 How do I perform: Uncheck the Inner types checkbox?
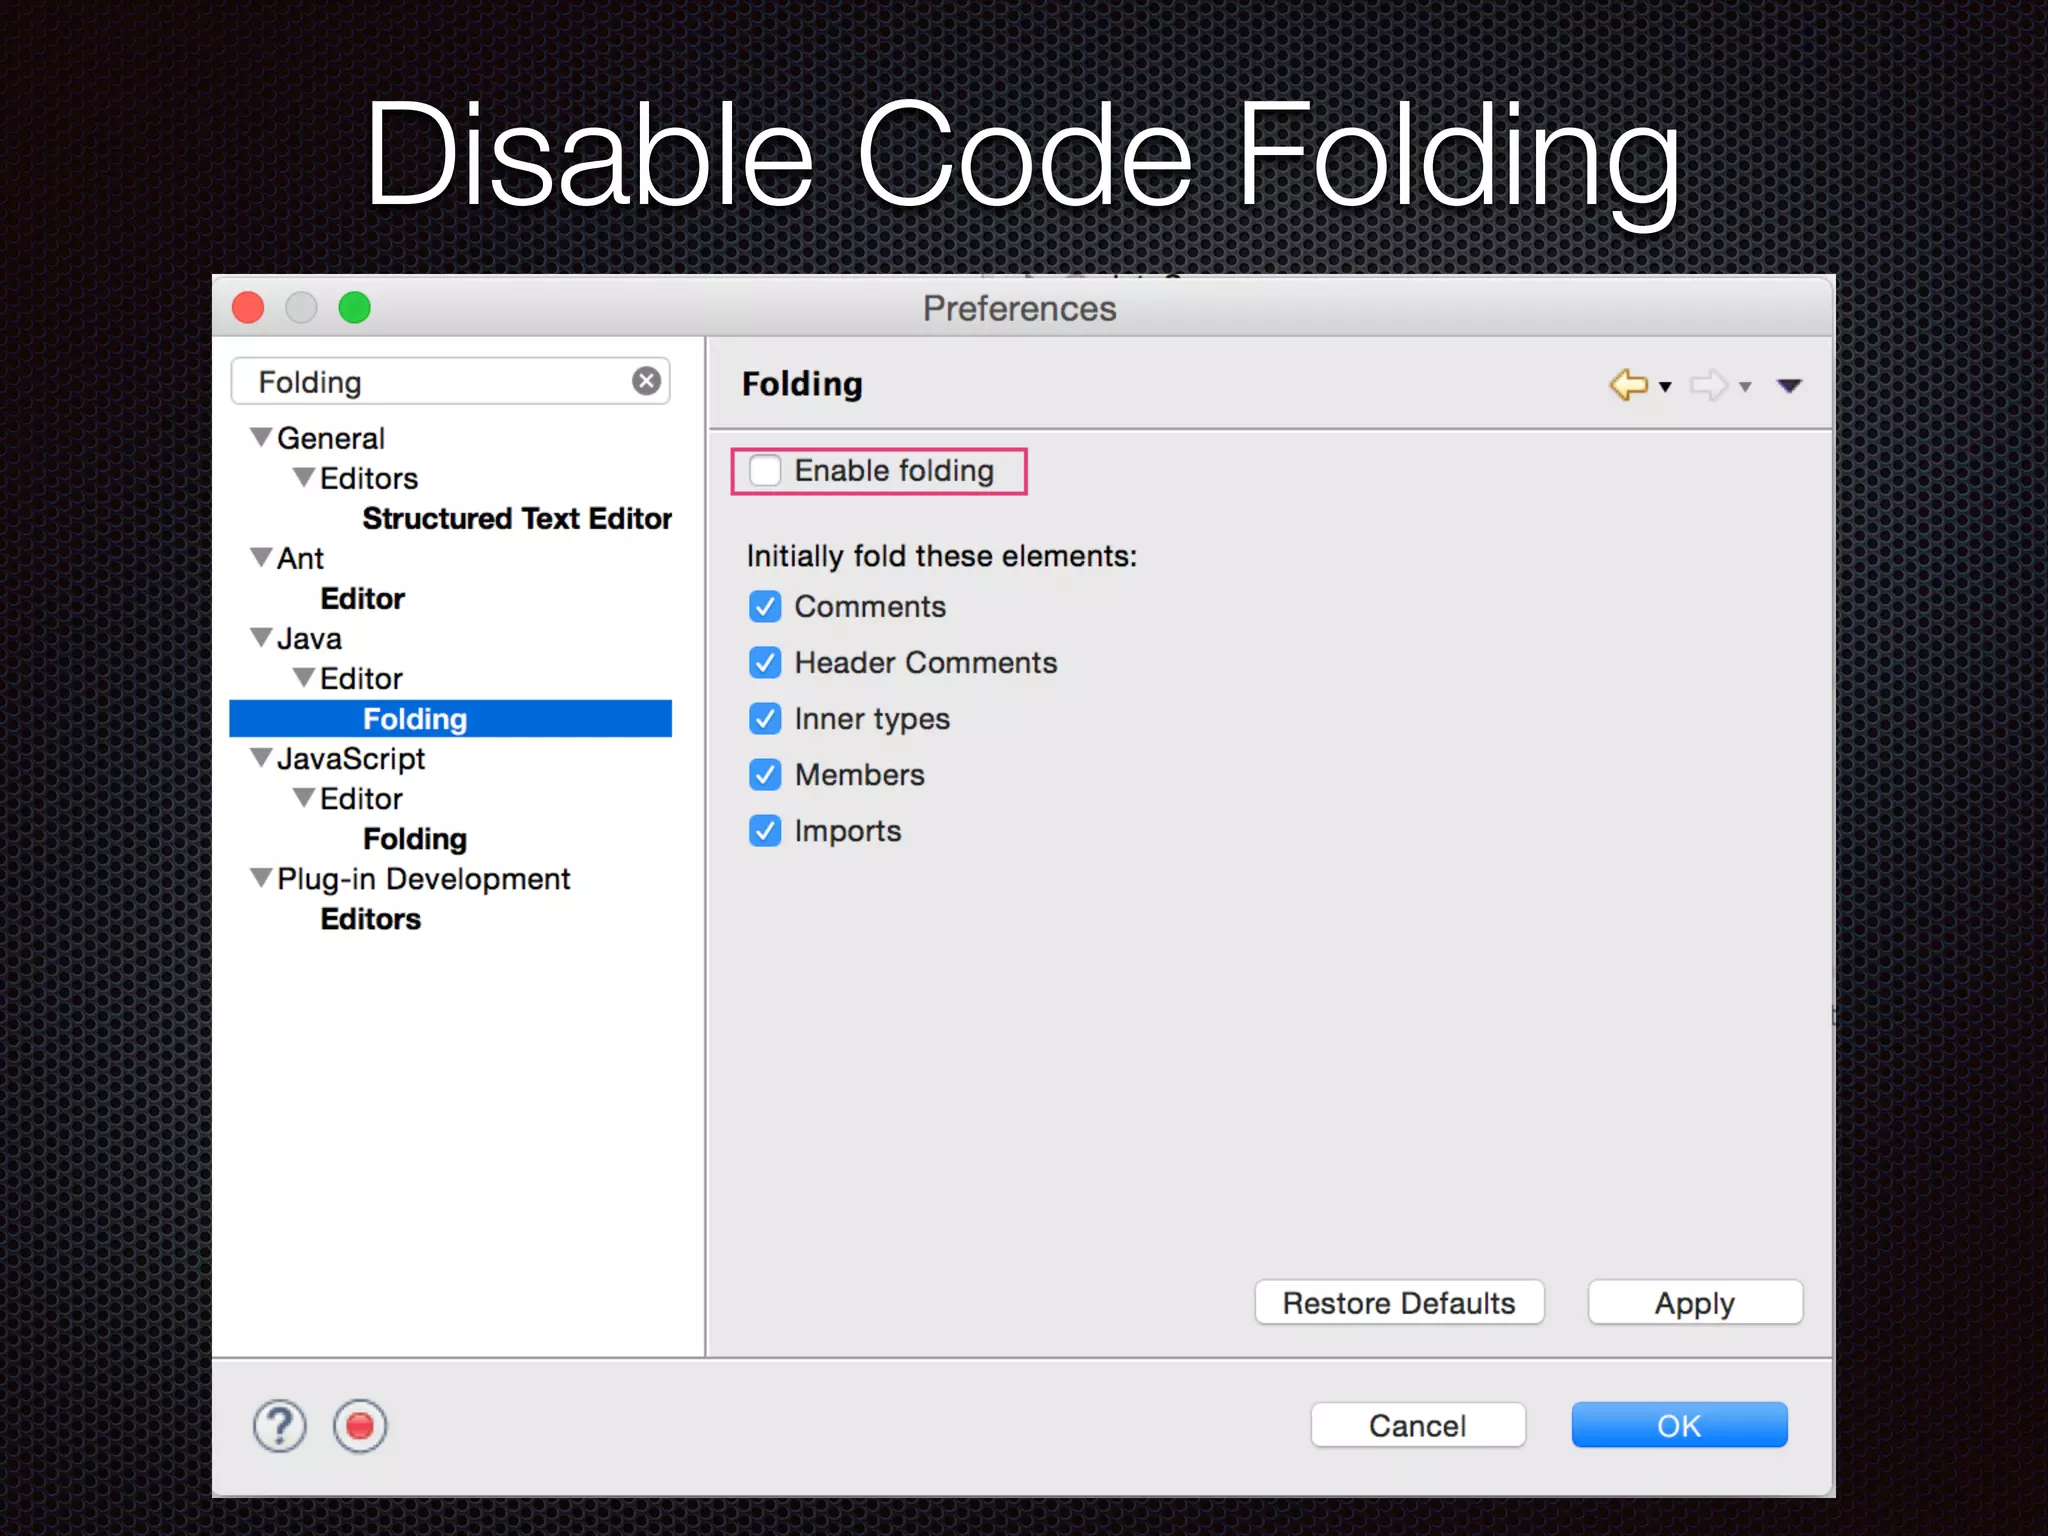(x=765, y=719)
